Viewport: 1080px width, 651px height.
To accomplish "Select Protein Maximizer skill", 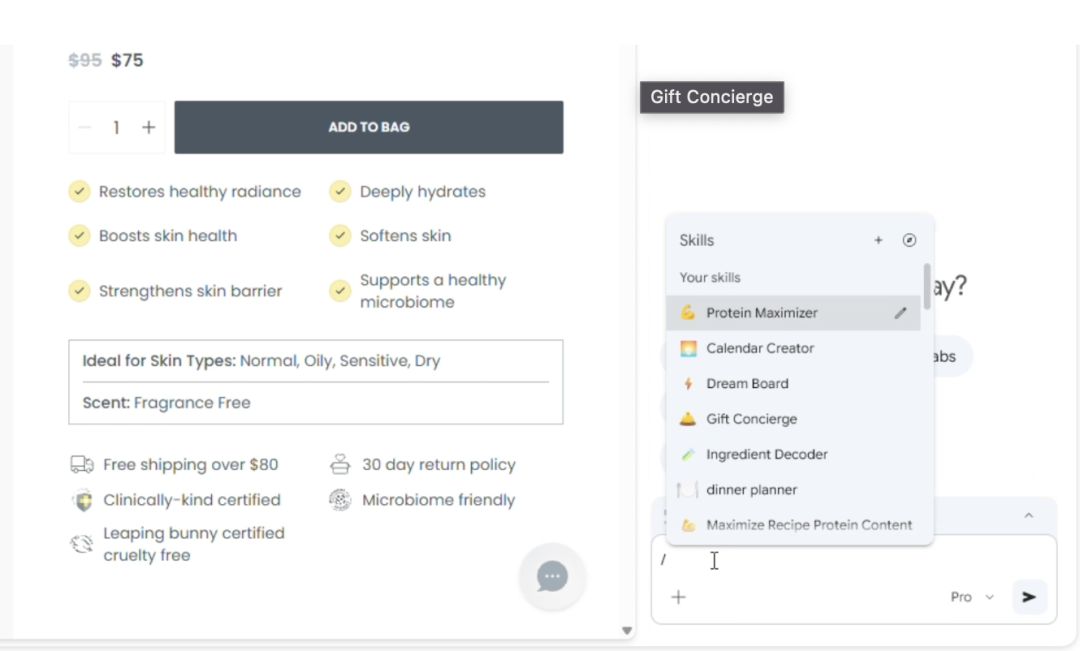I will click(x=762, y=313).
